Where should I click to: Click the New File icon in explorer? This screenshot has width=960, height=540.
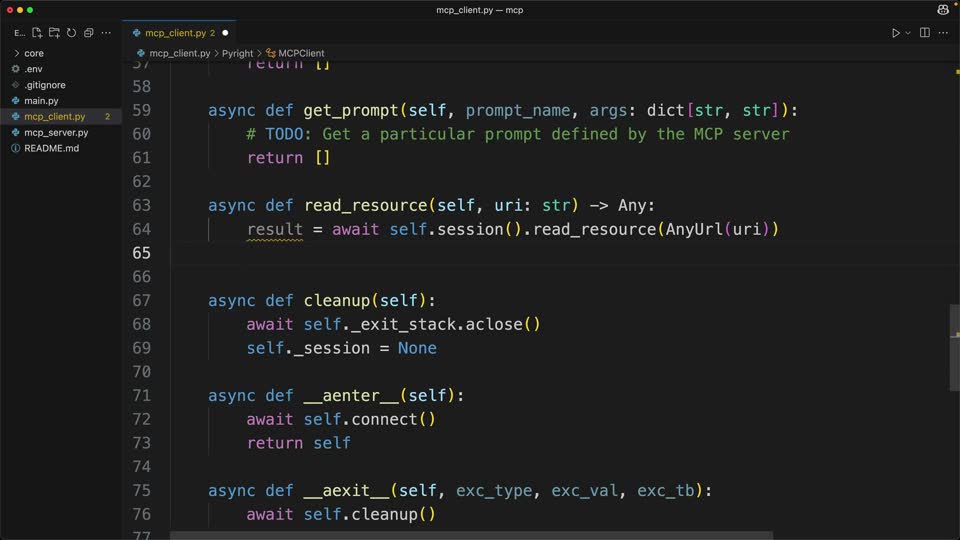coord(37,32)
